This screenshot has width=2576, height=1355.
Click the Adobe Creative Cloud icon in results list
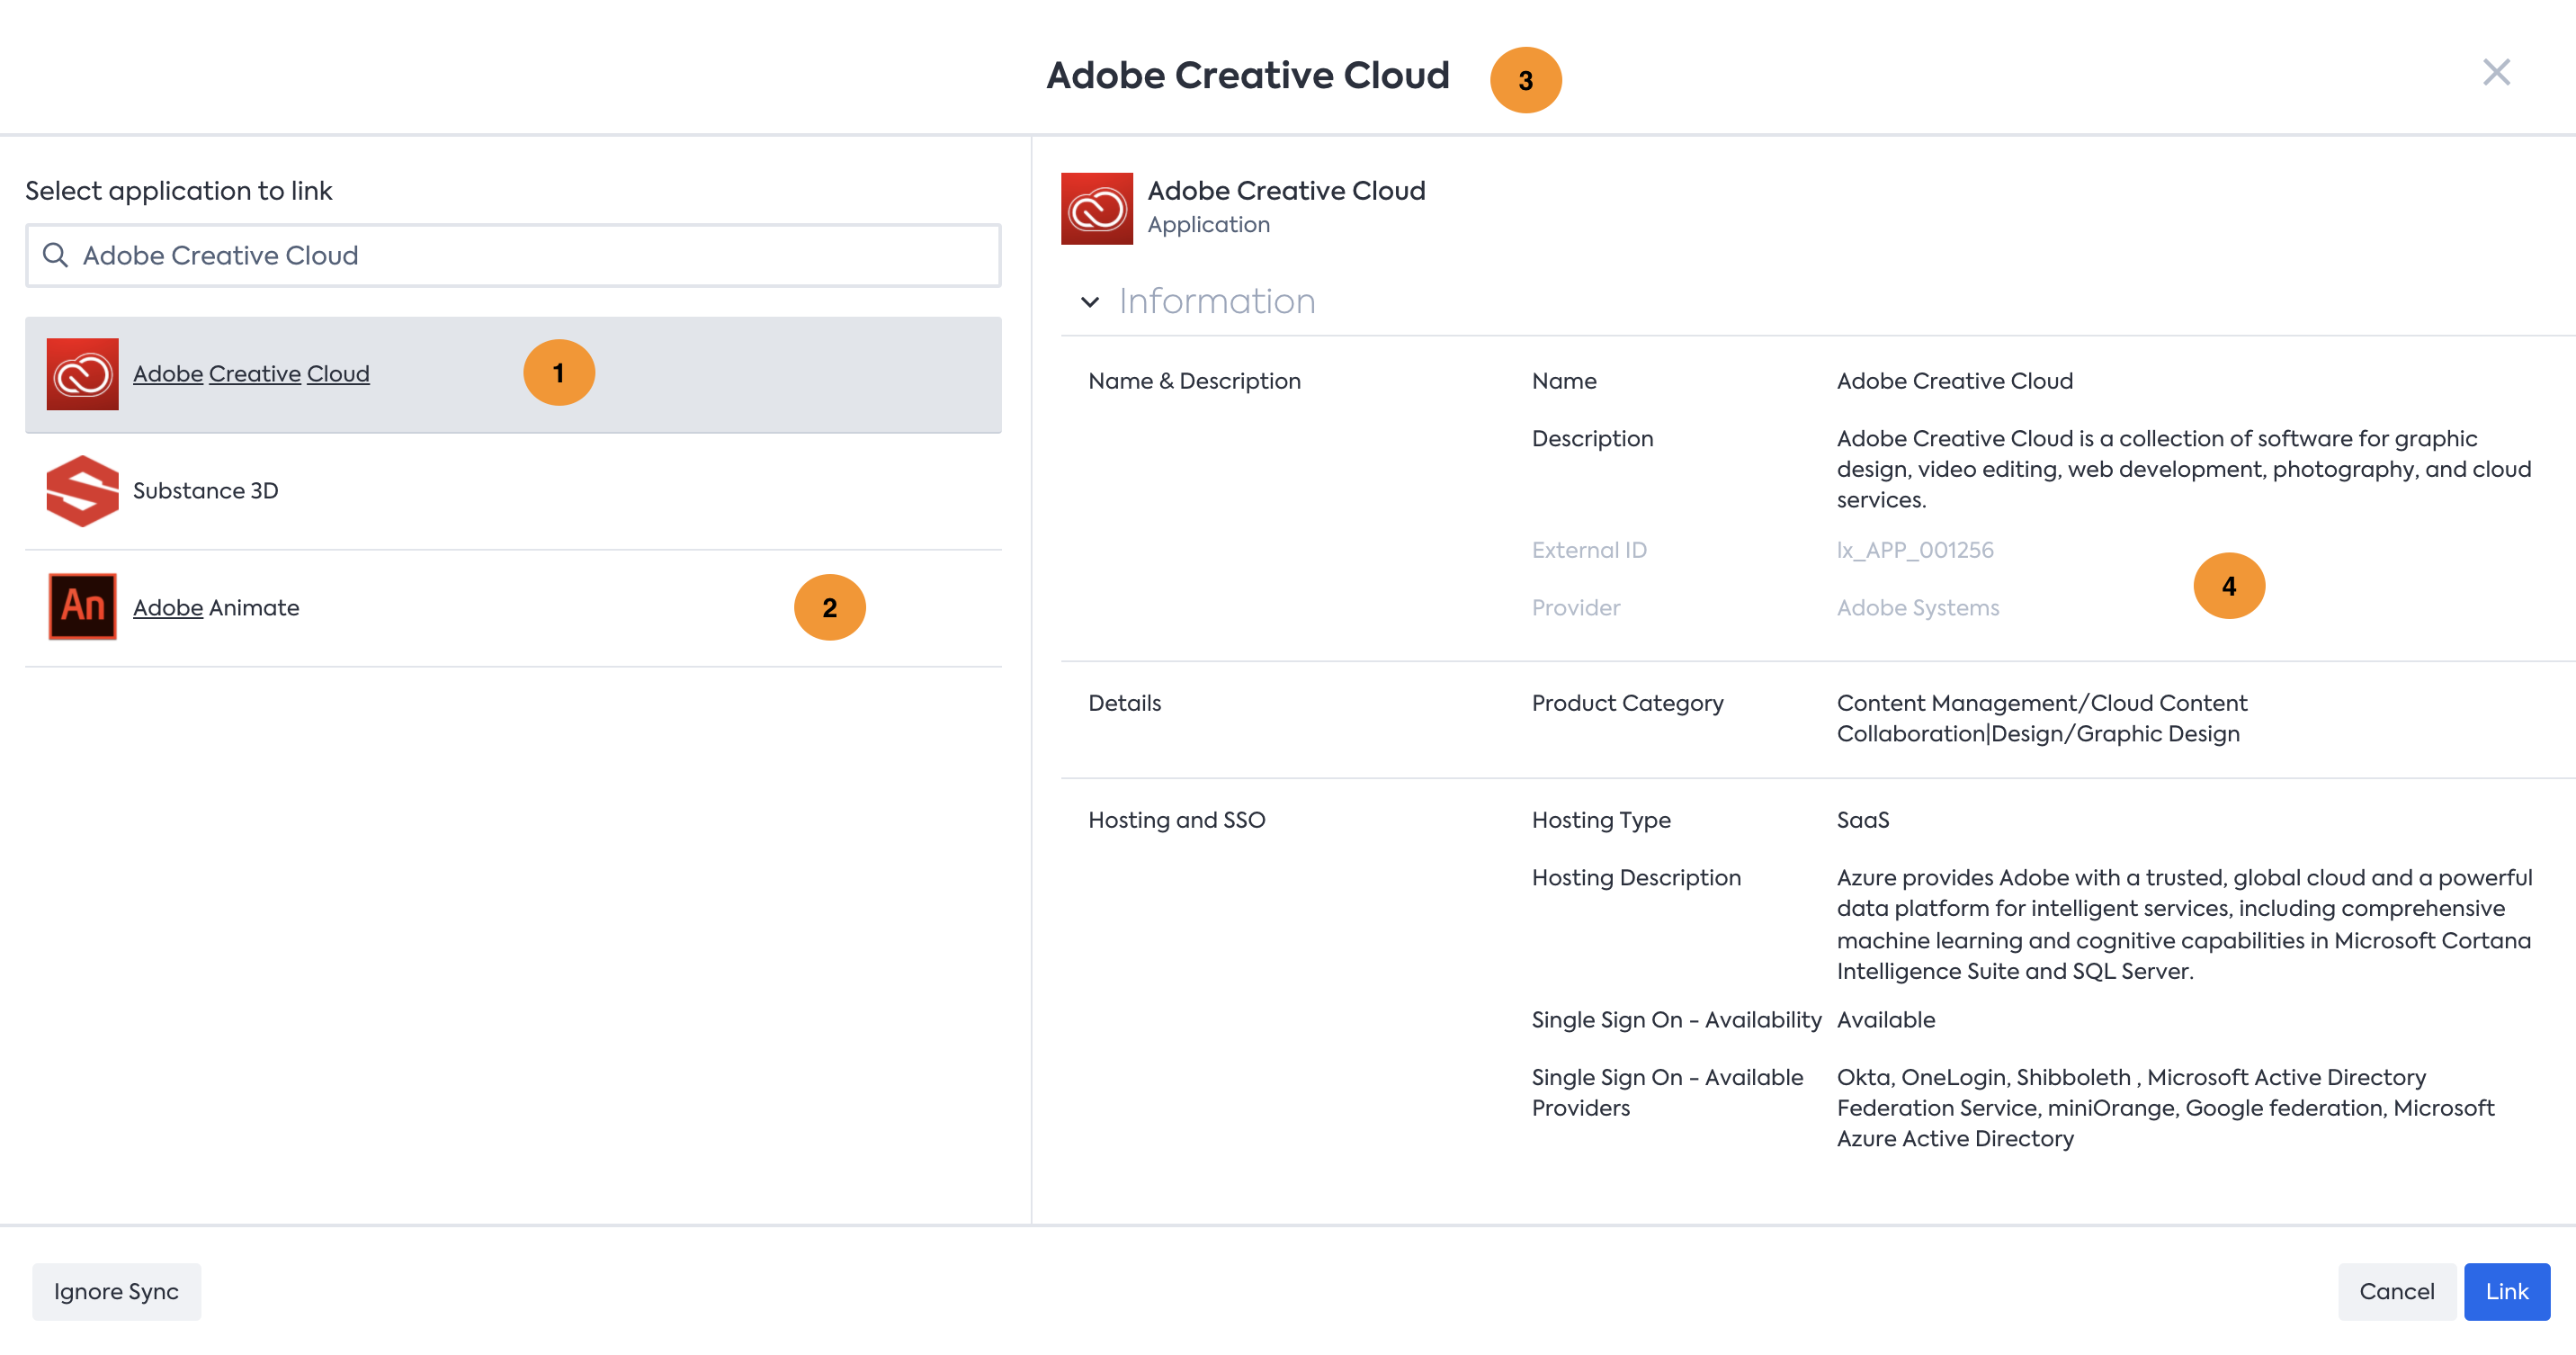click(82, 374)
